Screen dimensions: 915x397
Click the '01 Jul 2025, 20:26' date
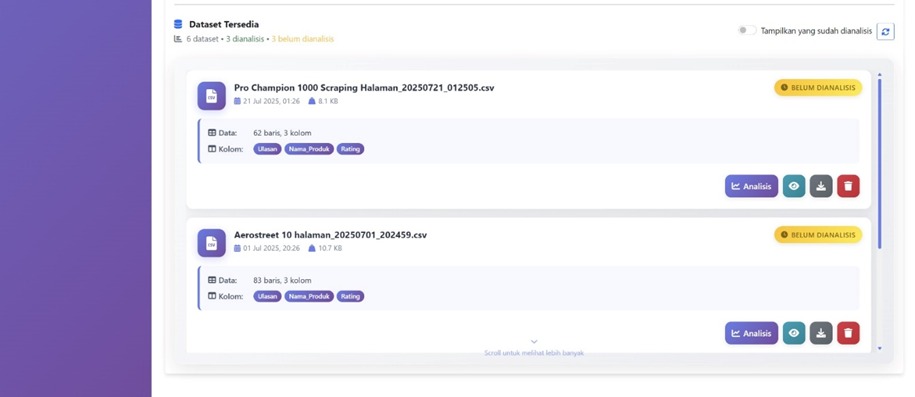[271, 248]
